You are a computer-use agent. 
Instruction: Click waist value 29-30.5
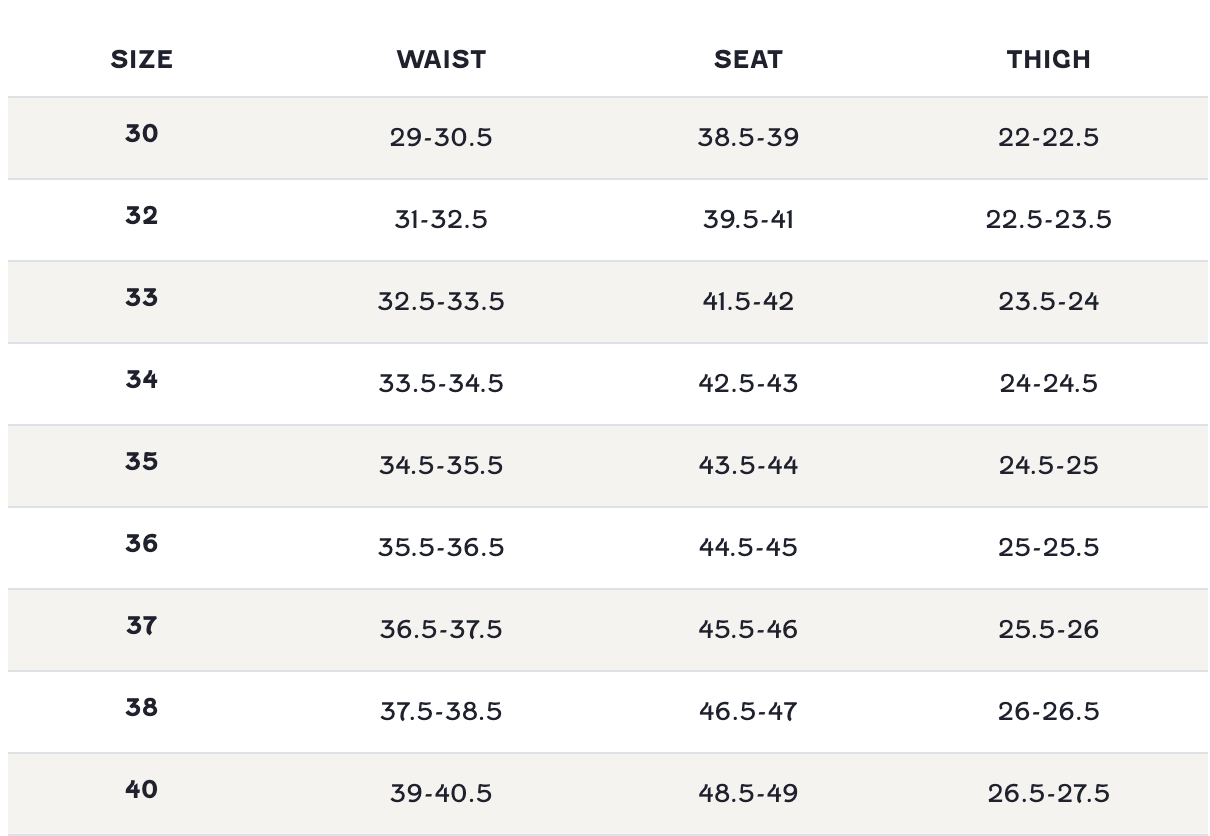click(441, 137)
